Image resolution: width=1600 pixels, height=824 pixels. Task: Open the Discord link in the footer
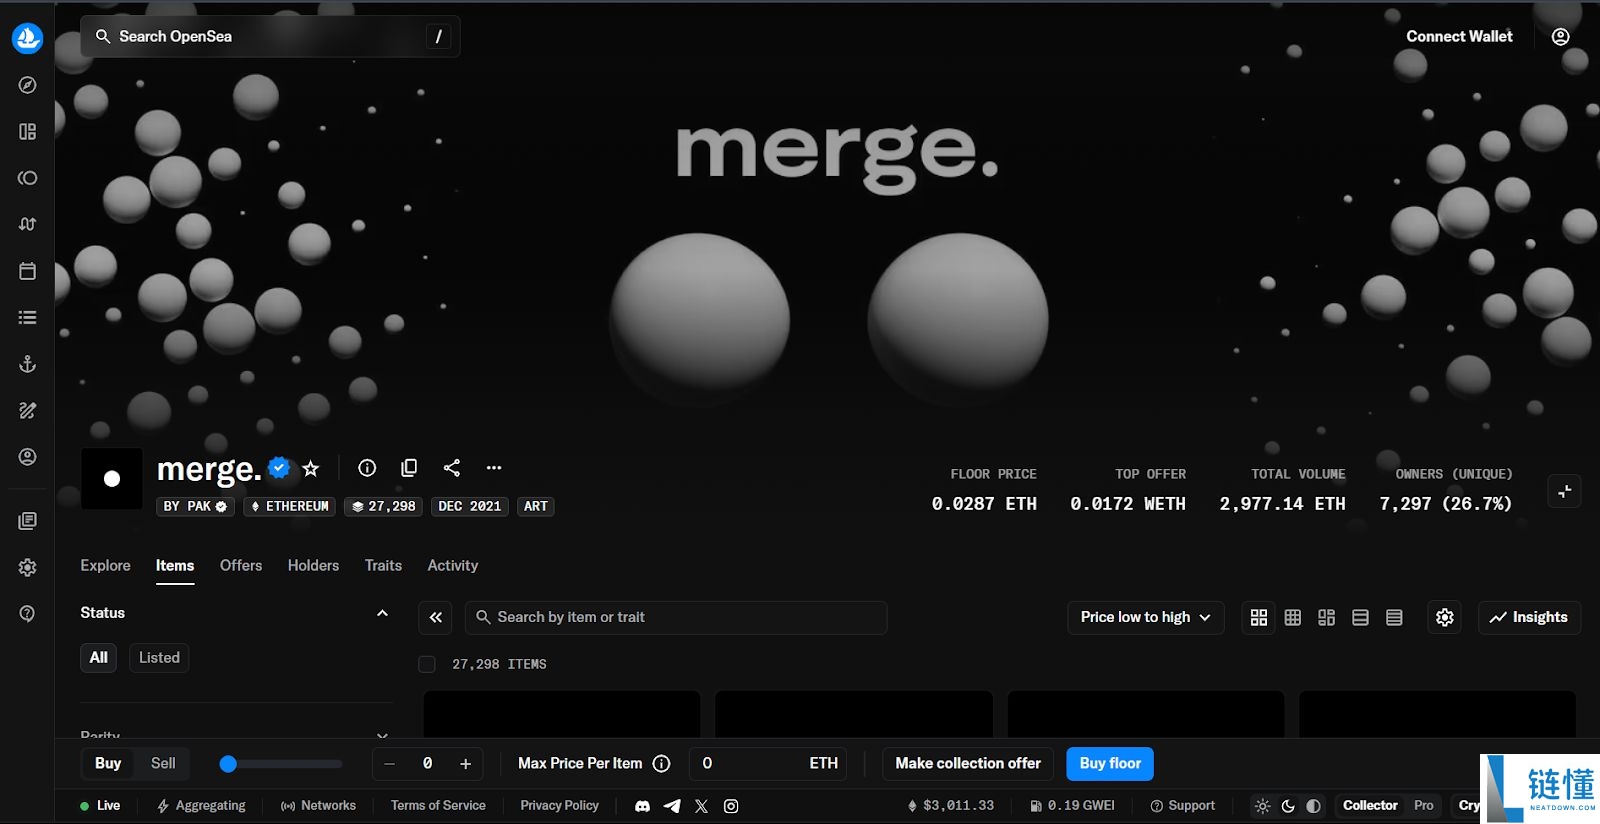643,806
